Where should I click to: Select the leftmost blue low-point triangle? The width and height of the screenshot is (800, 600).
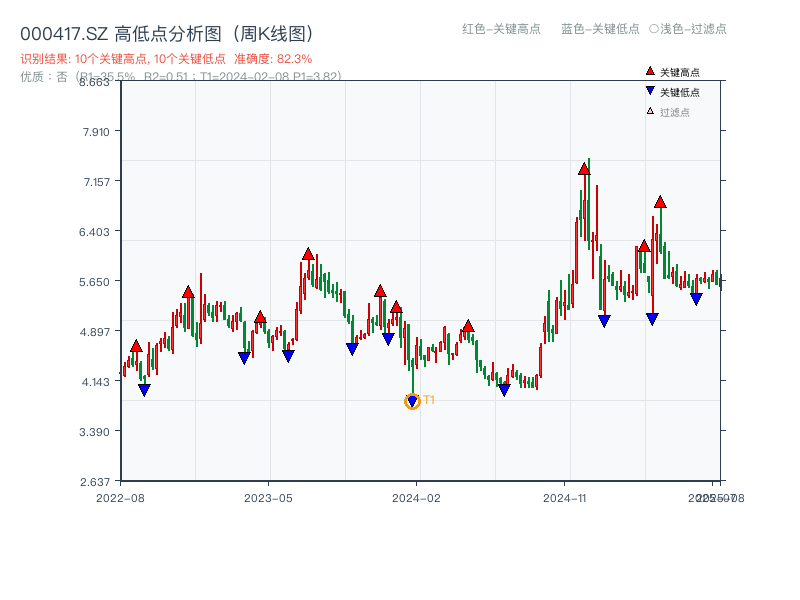[144, 390]
